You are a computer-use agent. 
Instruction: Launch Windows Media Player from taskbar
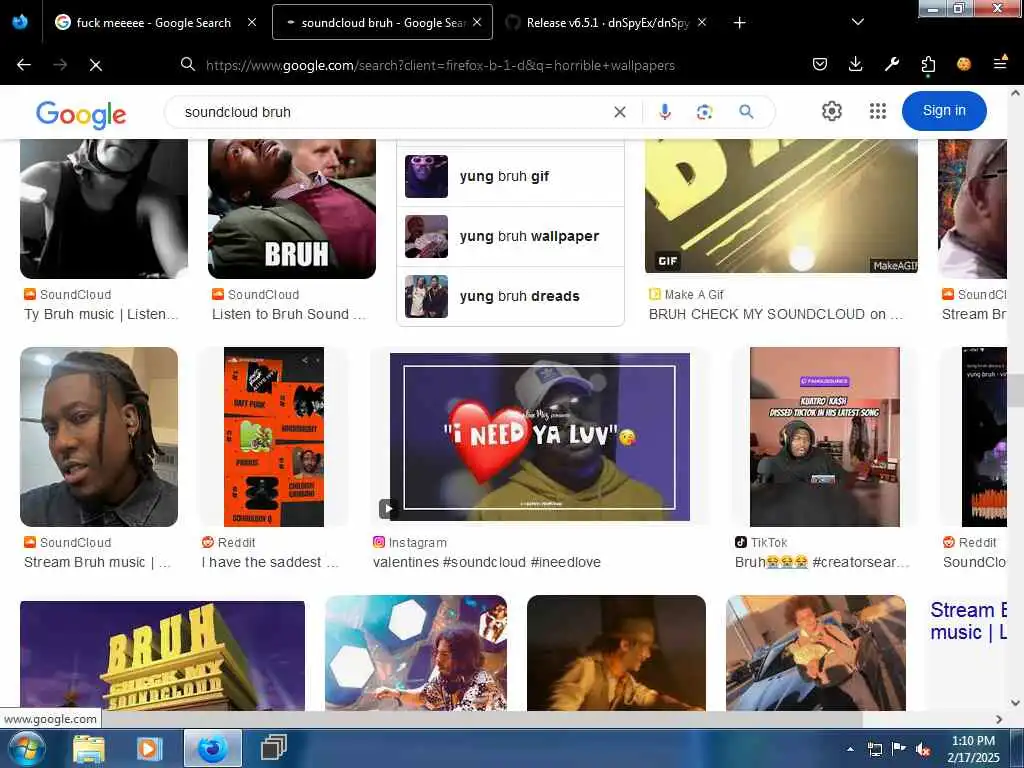click(150, 748)
